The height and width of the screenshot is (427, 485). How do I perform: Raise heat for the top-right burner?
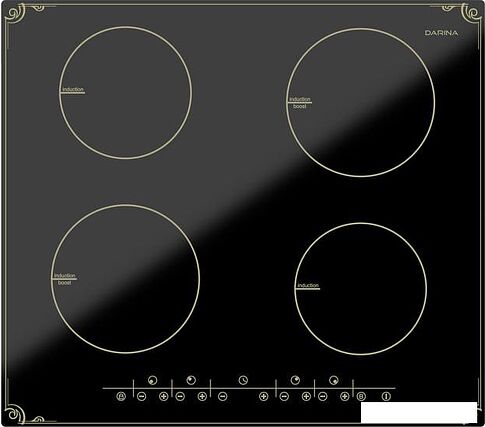pyautogui.click(x=306, y=396)
